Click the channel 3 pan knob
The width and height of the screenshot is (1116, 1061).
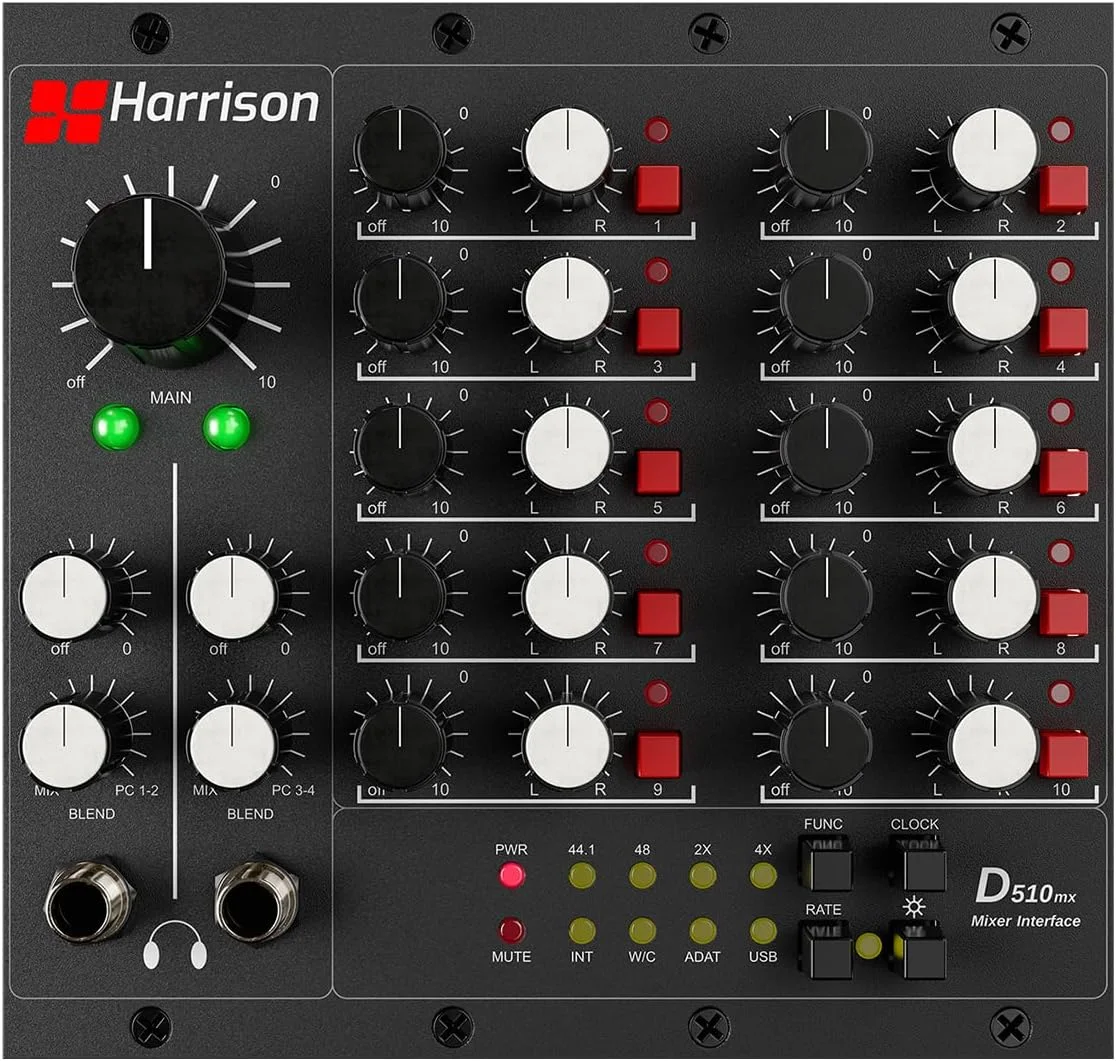[x=567, y=299]
